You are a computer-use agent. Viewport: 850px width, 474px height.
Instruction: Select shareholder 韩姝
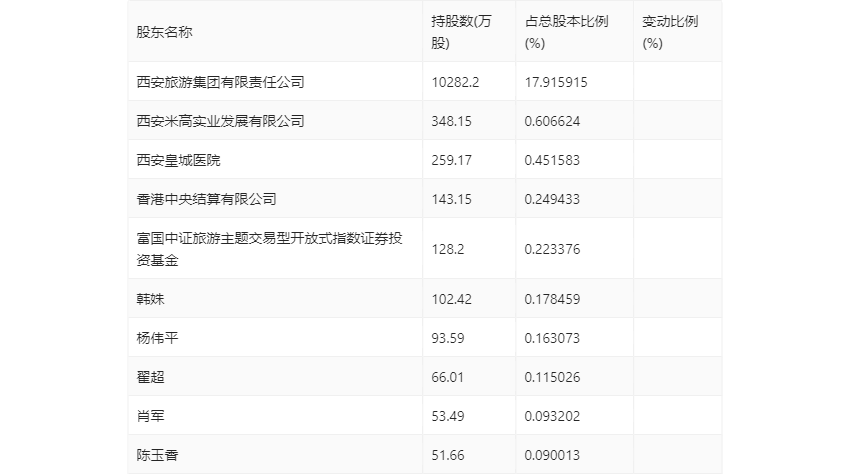[150, 299]
